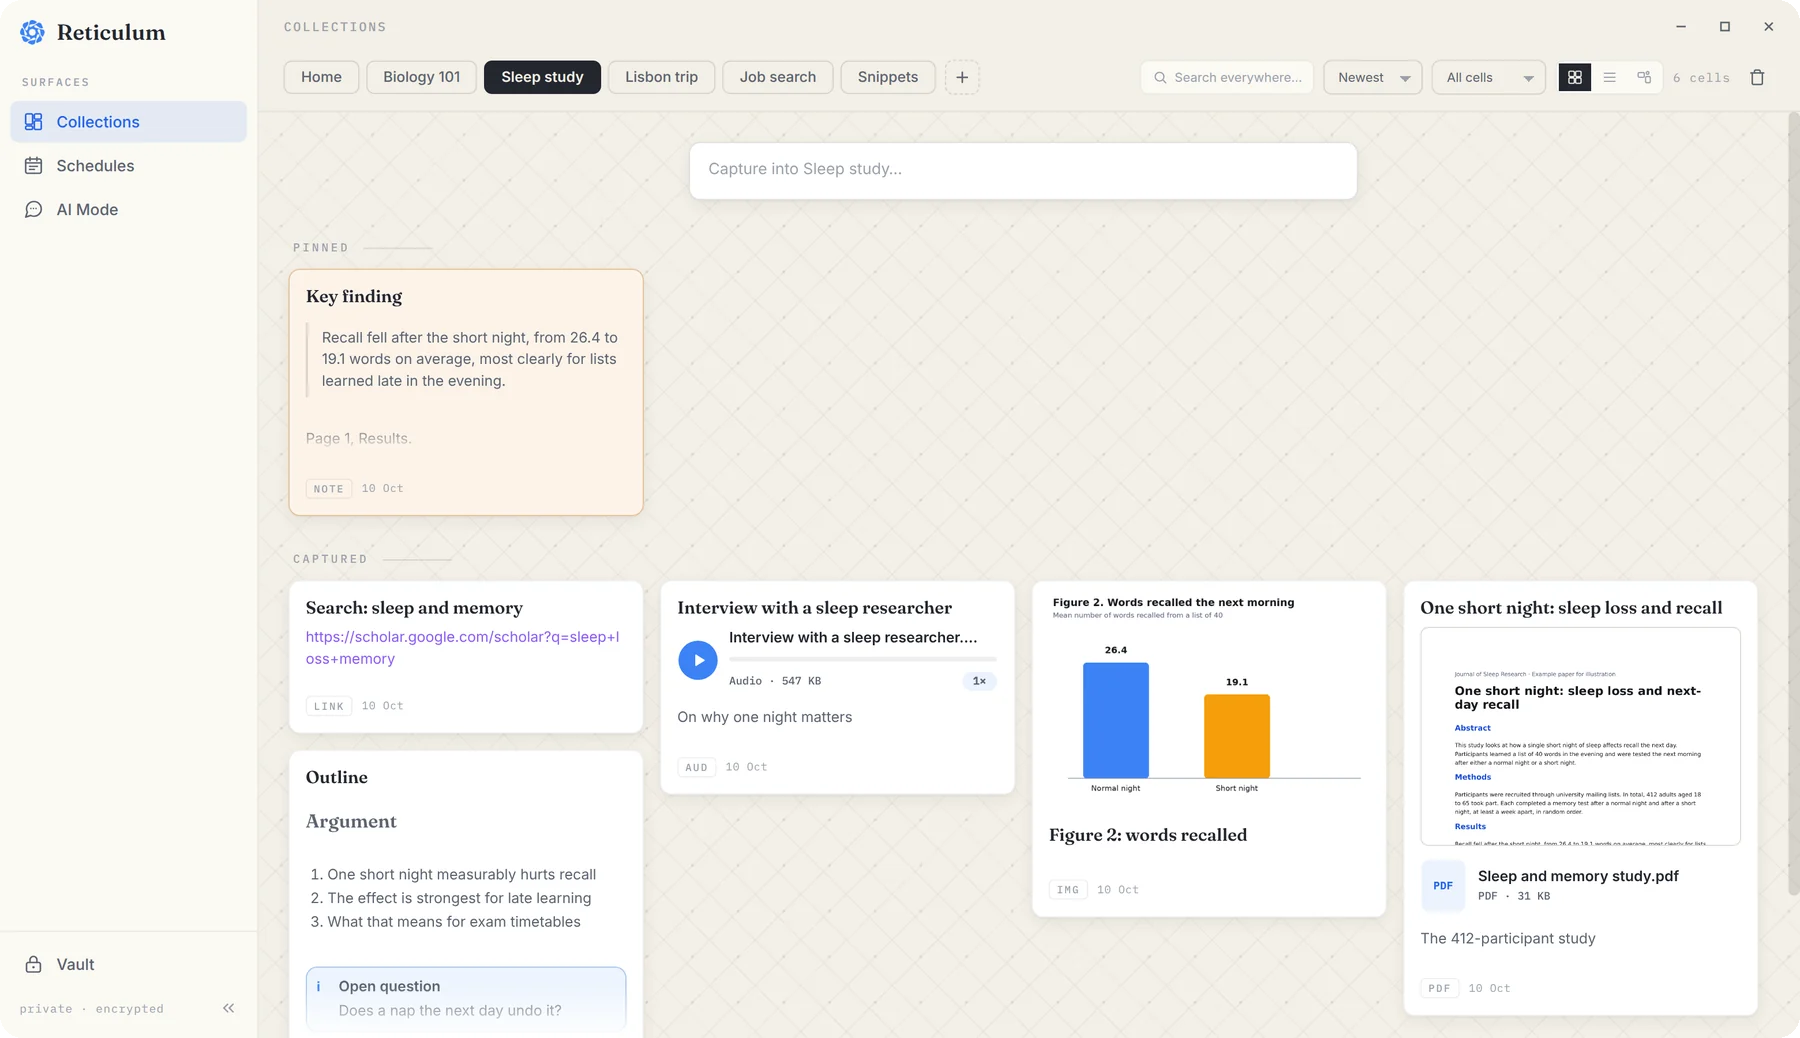This screenshot has height=1038, width=1800.
Task: Click the vertical scrollbar on the right
Action: [x=1793, y=503]
